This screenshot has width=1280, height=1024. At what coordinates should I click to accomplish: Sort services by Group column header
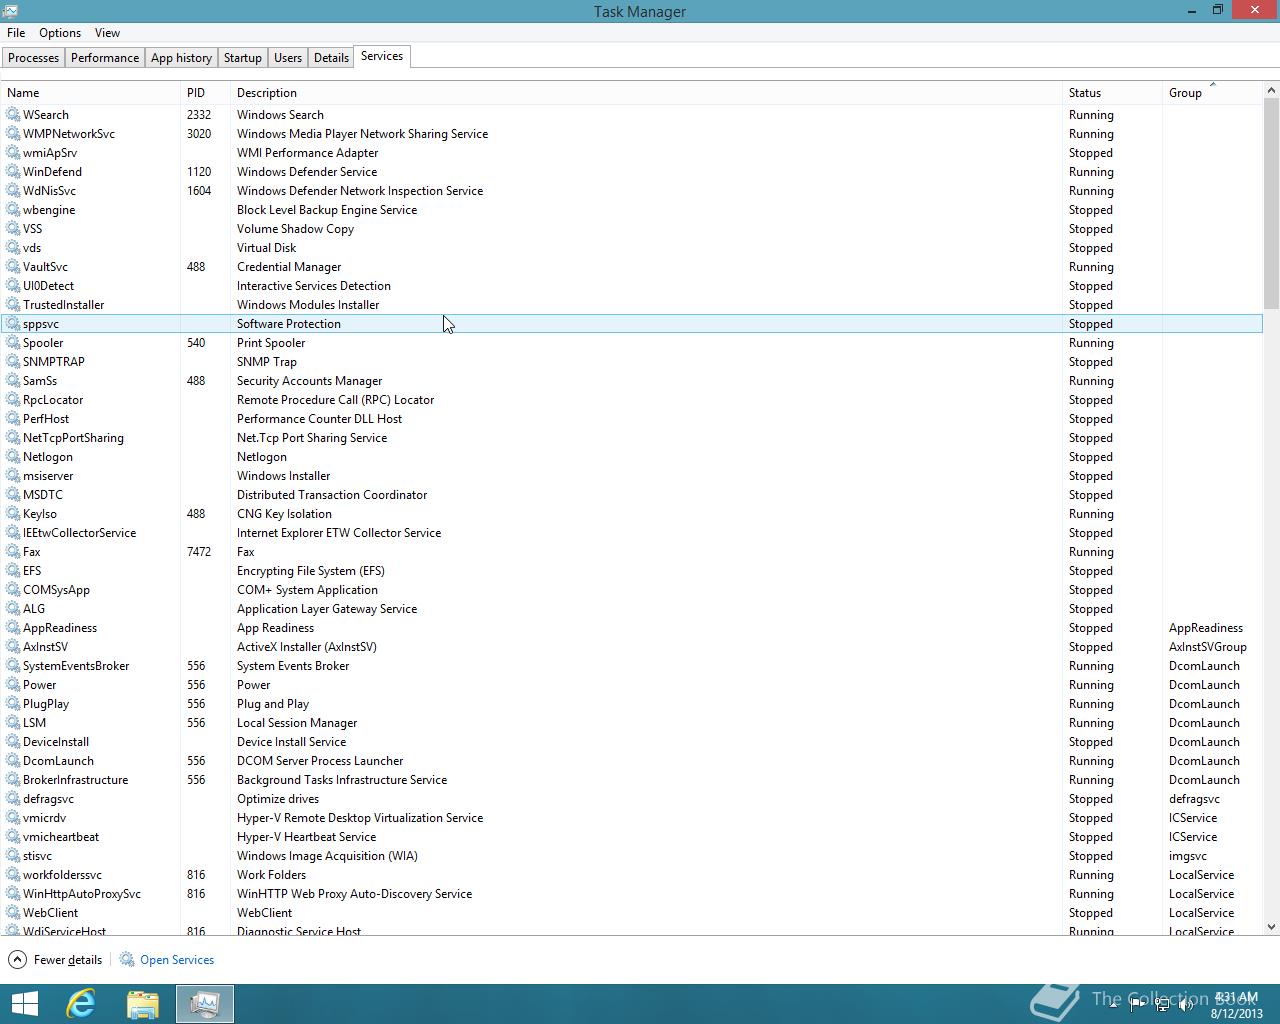point(1212,93)
